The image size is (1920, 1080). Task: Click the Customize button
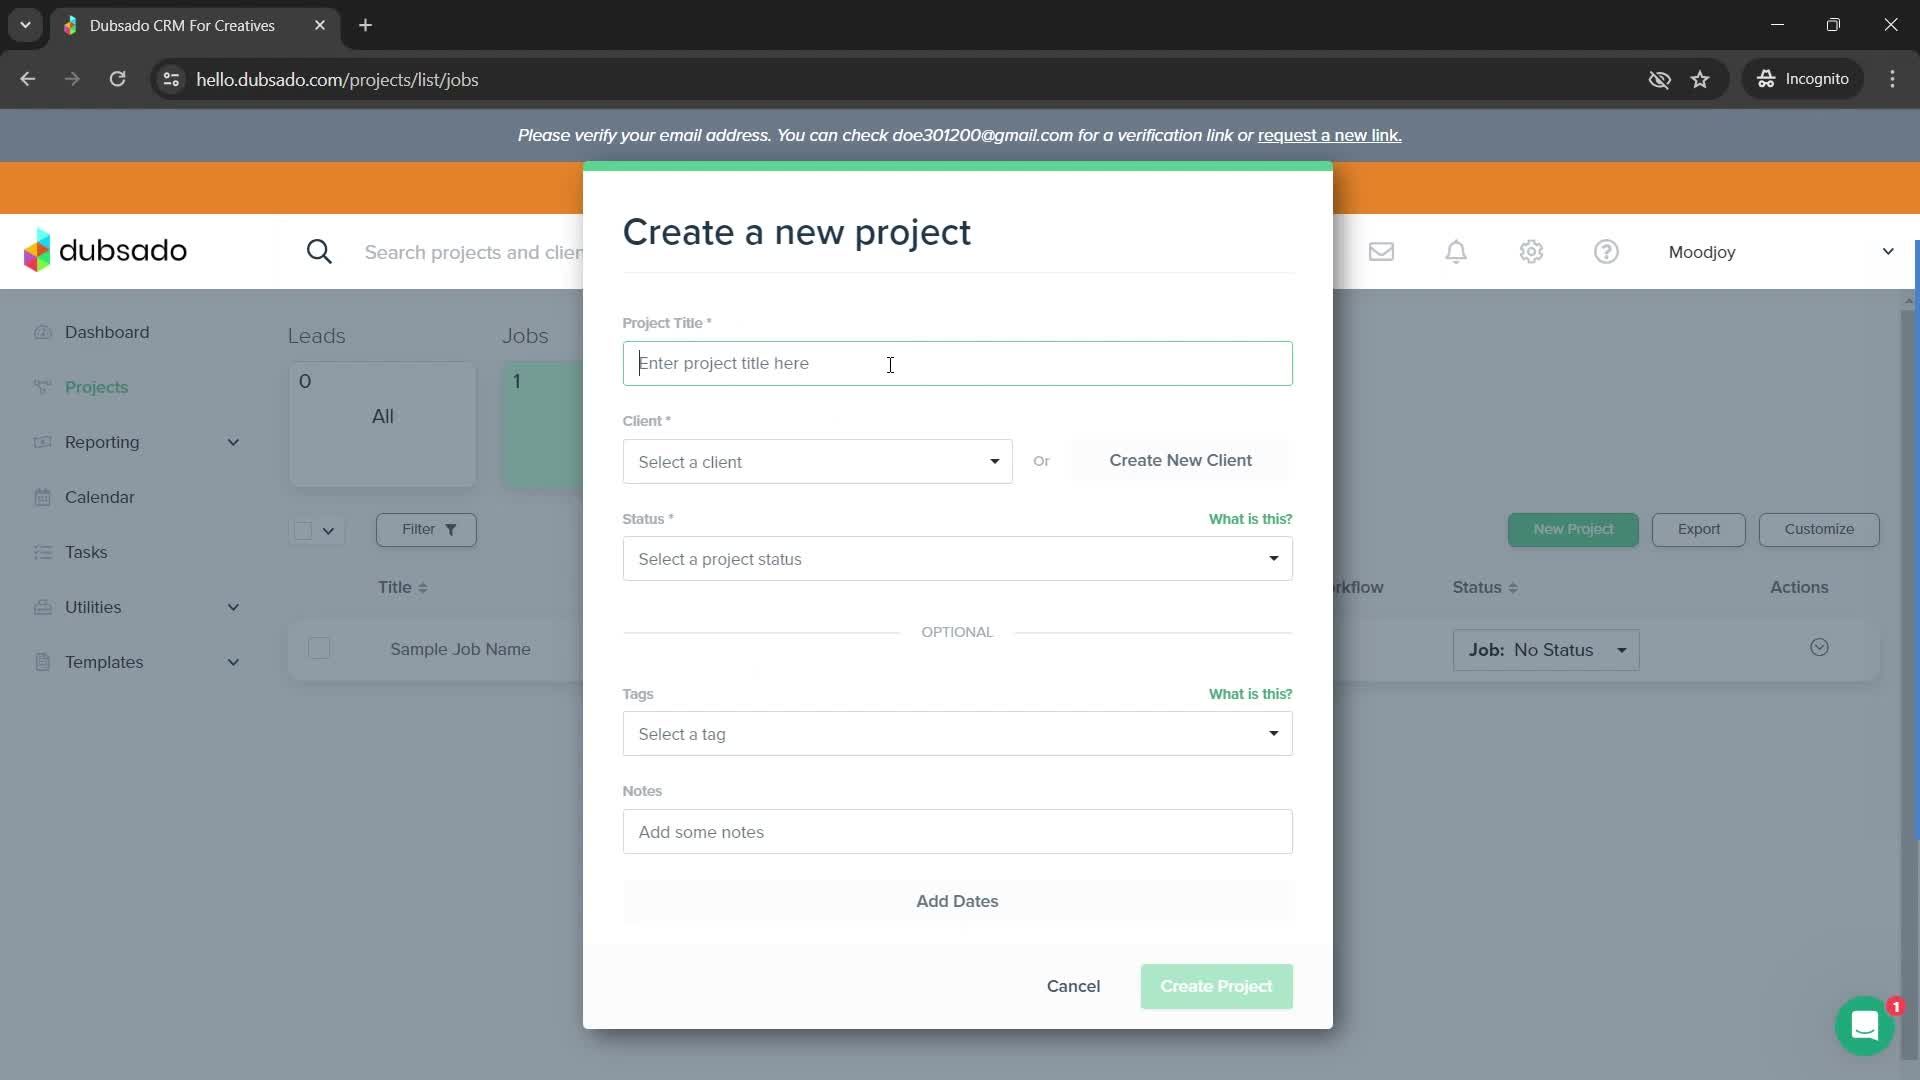coord(1819,529)
